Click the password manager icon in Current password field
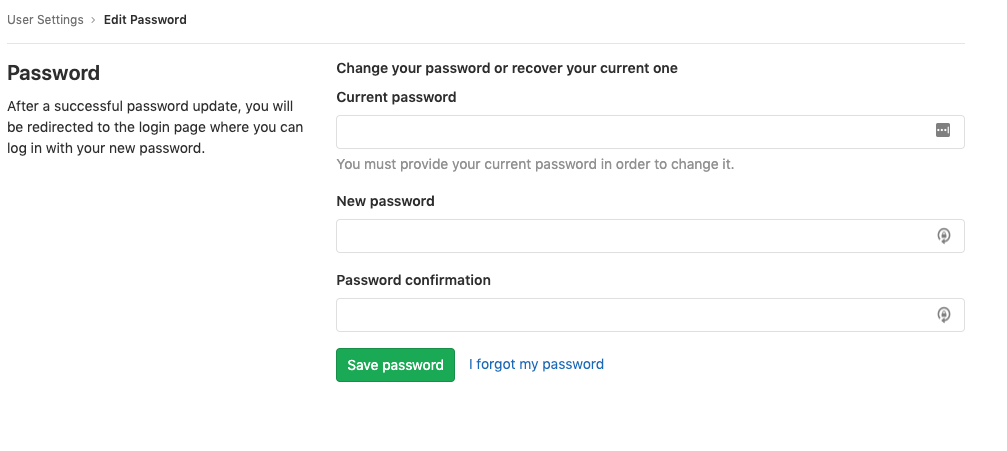1007x451 pixels. tap(942, 130)
